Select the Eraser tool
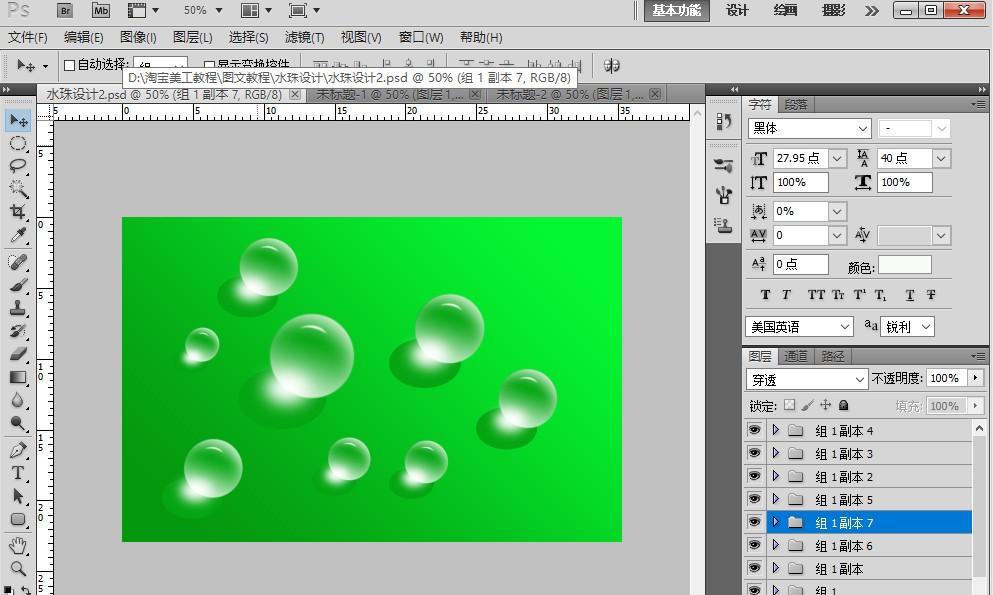 point(18,354)
